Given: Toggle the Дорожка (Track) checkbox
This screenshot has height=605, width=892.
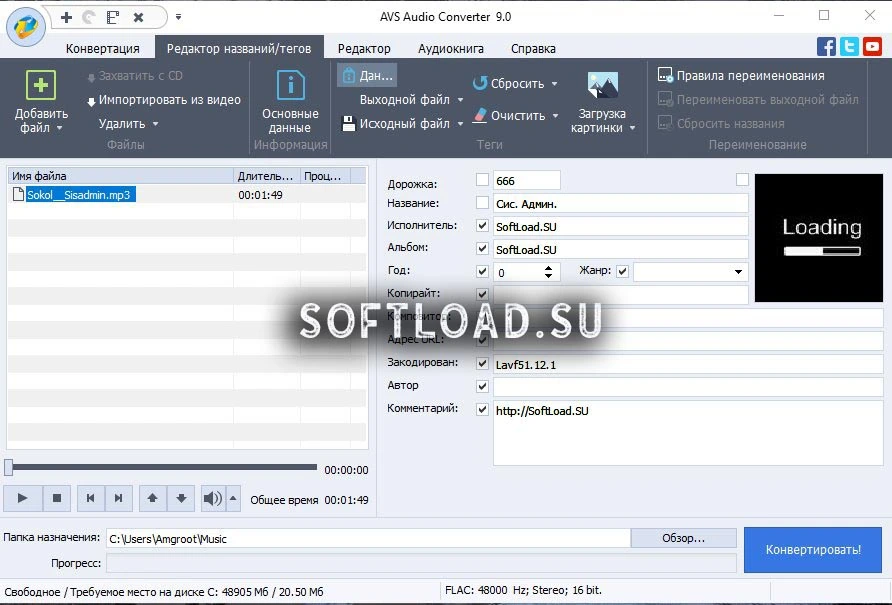Looking at the screenshot, I should (482, 180).
